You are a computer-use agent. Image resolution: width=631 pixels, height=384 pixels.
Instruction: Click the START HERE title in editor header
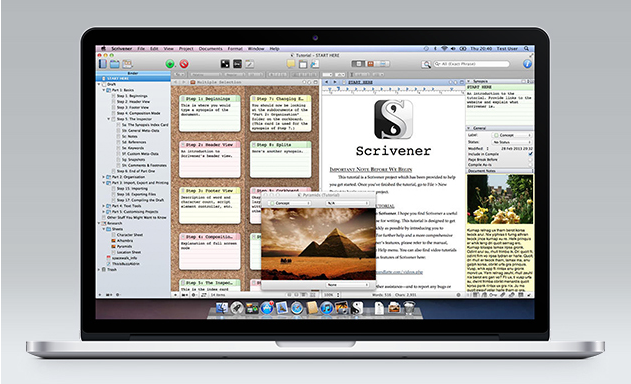[x=361, y=82]
